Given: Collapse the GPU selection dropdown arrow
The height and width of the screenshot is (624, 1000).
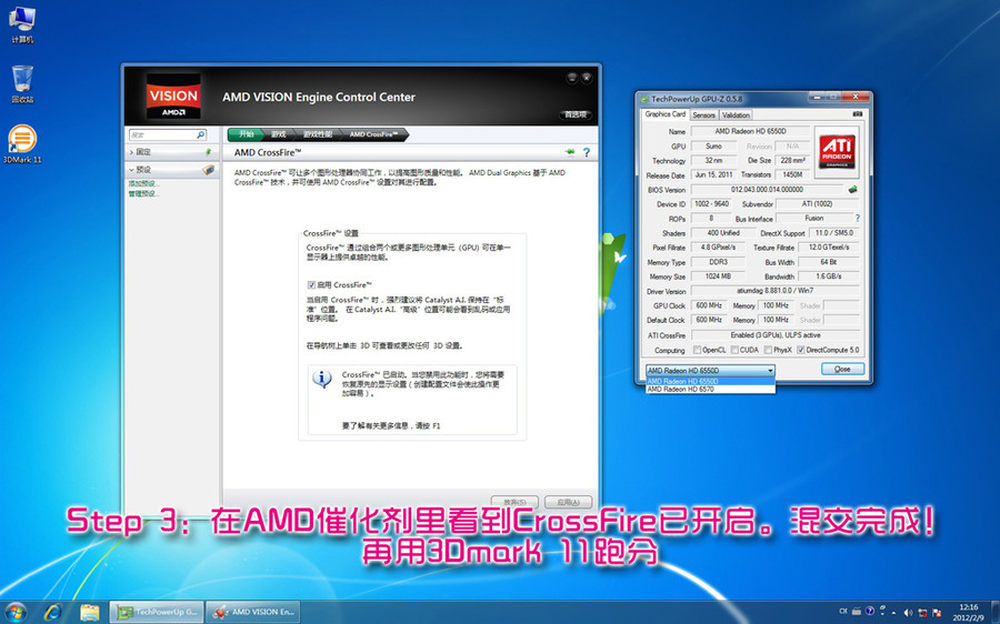Looking at the screenshot, I should (x=769, y=370).
